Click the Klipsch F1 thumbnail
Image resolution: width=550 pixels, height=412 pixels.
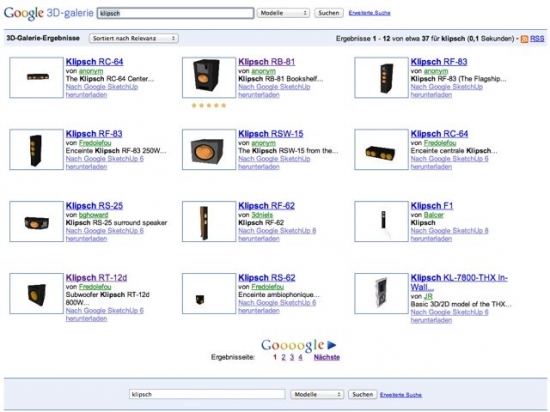pyautogui.click(x=381, y=221)
